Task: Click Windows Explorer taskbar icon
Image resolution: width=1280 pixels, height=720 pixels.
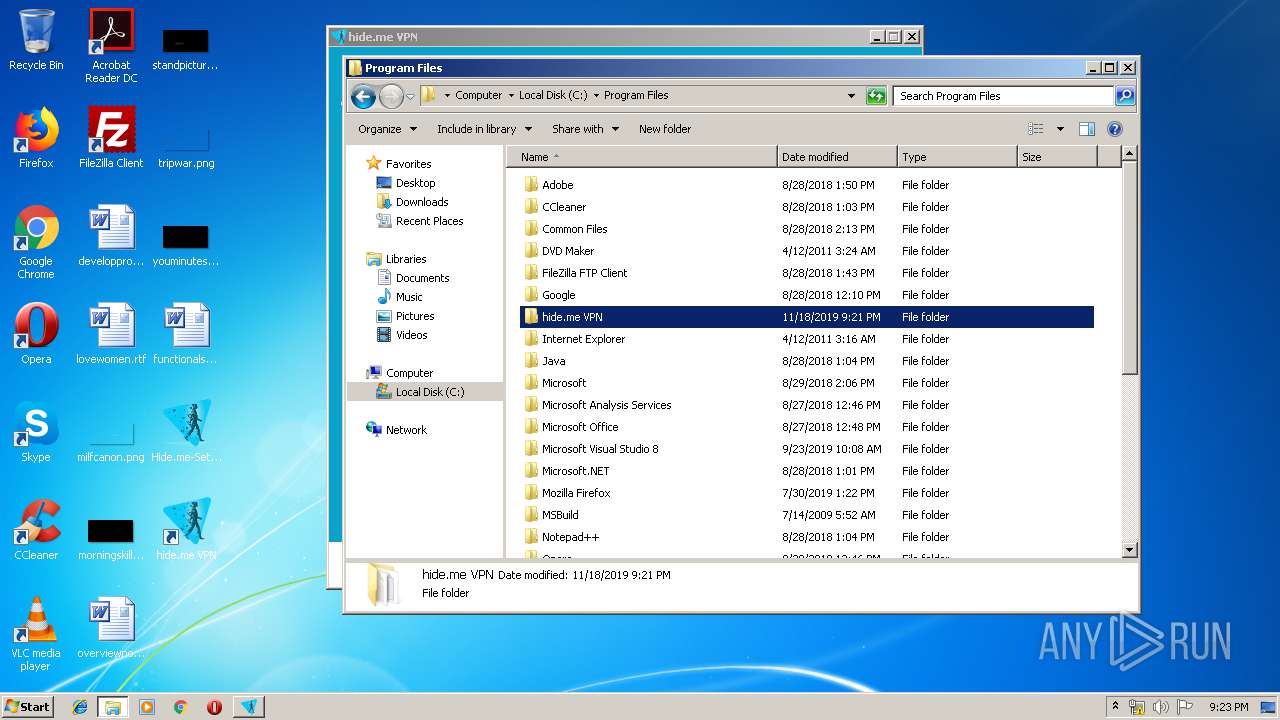Action: [x=113, y=707]
